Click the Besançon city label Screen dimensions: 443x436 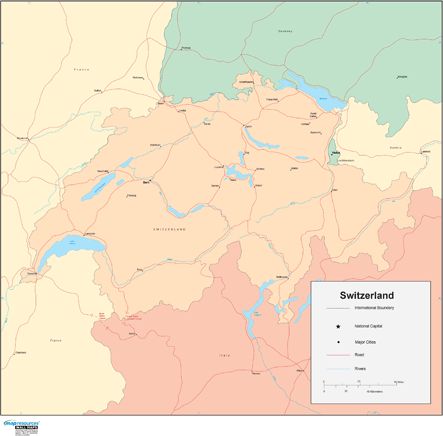pos(22,138)
